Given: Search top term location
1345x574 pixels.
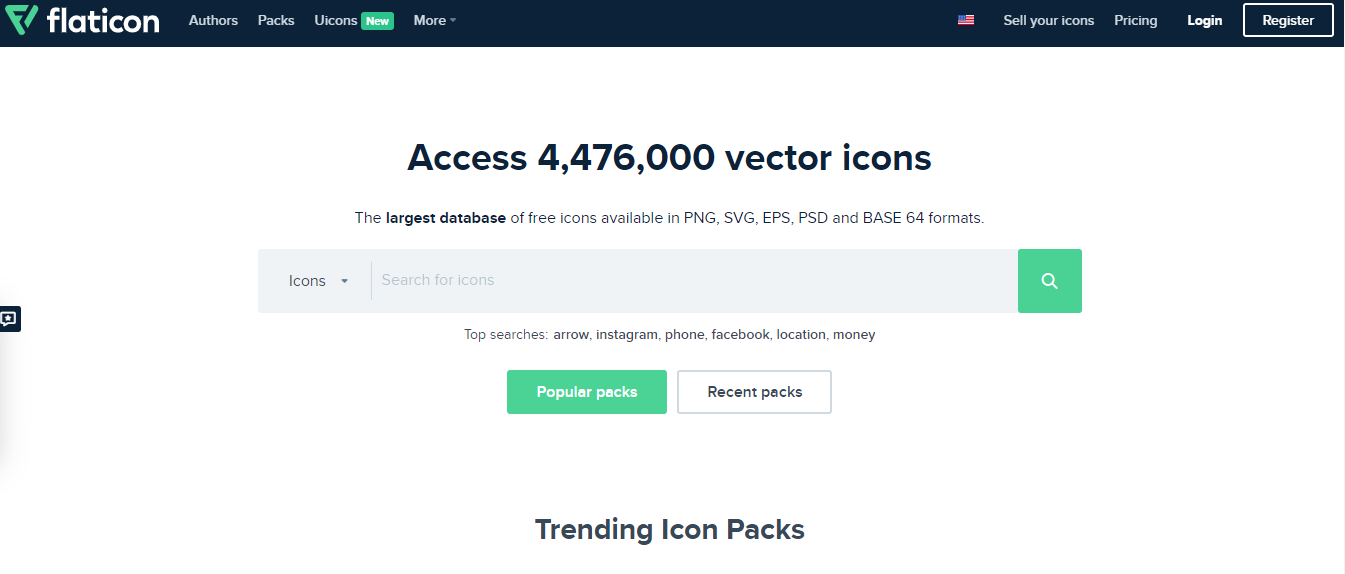Looking at the screenshot, I should tap(801, 335).
